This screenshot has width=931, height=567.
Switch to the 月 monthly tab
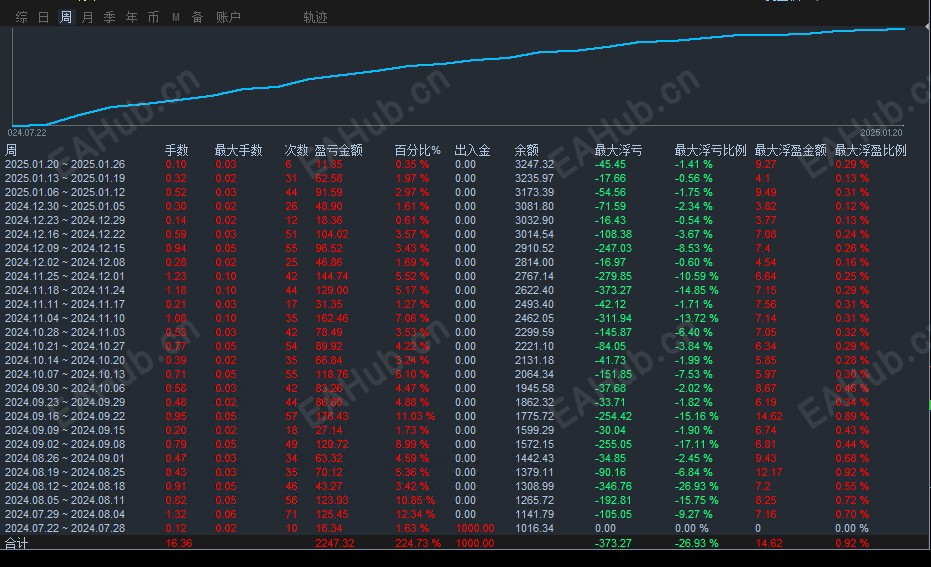(x=87, y=17)
